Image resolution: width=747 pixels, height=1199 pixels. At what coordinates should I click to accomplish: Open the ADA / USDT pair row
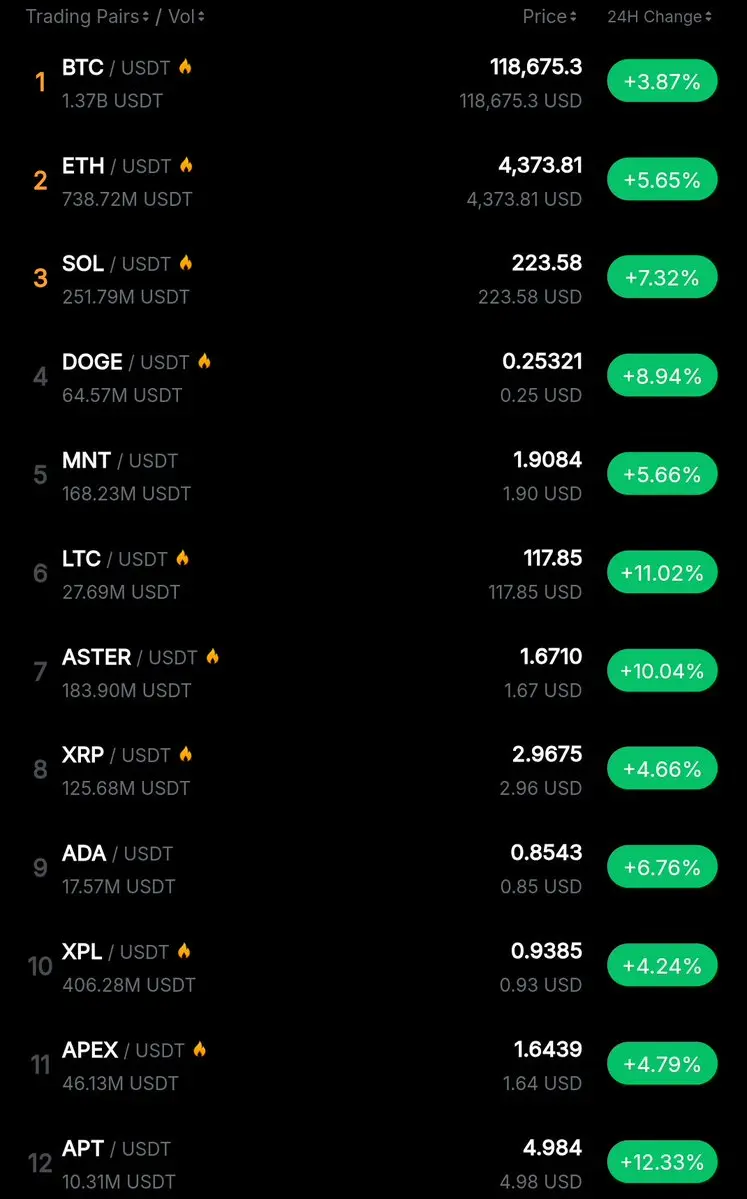coord(373,868)
